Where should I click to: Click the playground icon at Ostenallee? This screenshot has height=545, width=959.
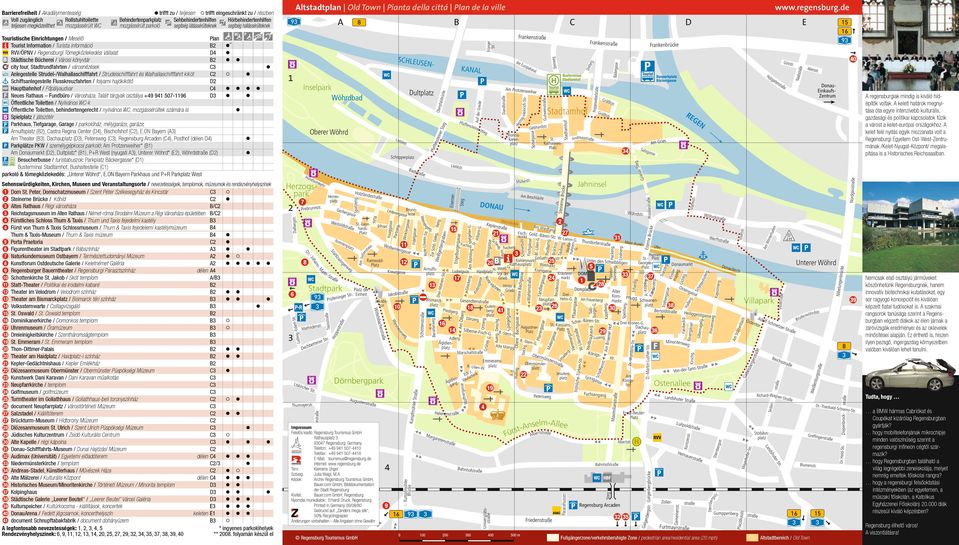[x=697, y=386]
